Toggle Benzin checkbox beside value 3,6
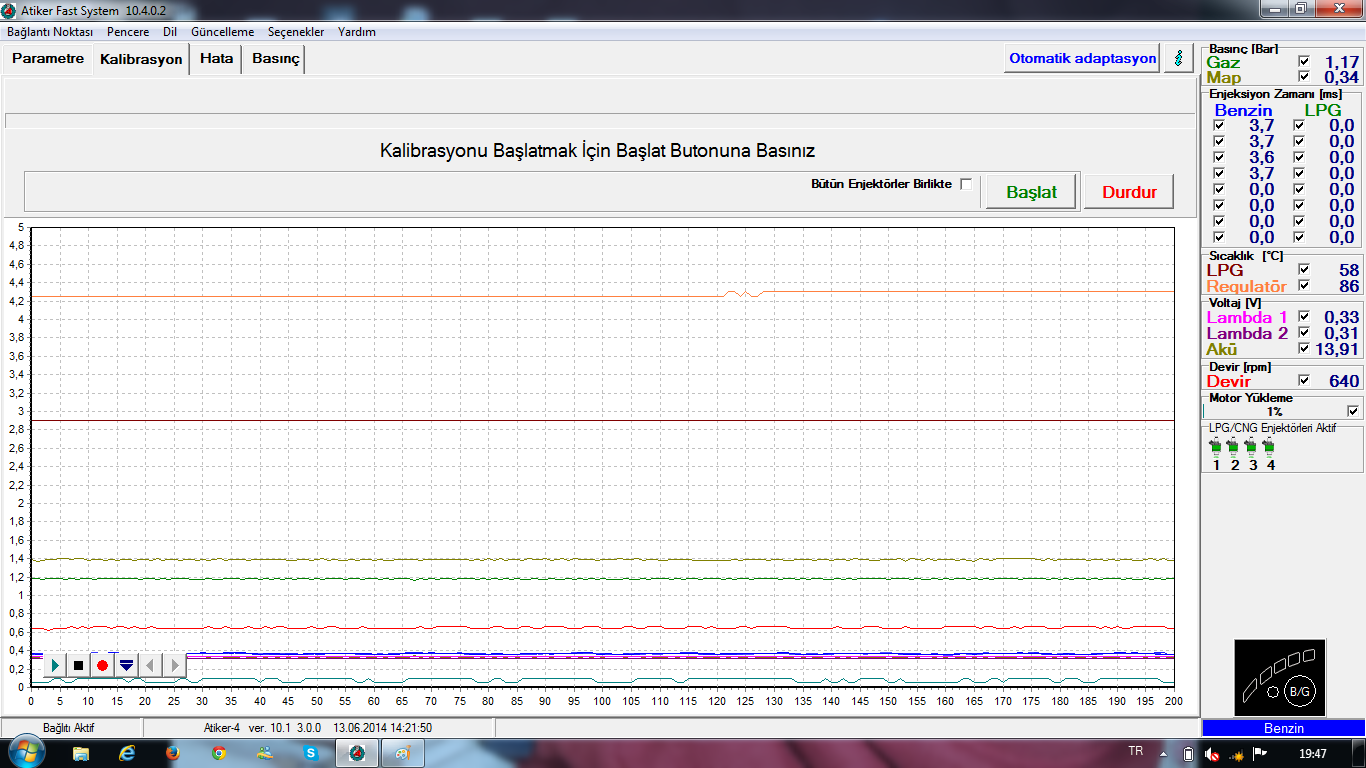 (1218, 158)
